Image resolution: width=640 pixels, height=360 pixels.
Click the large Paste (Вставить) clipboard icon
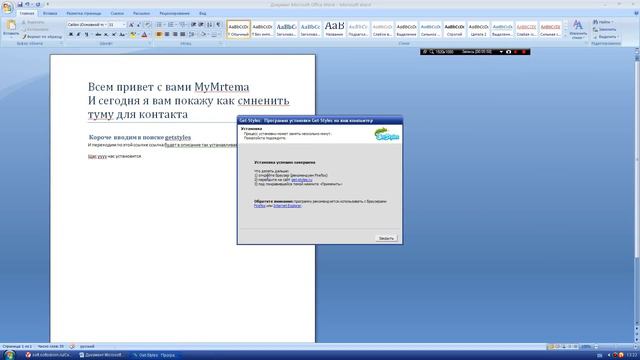11,26
